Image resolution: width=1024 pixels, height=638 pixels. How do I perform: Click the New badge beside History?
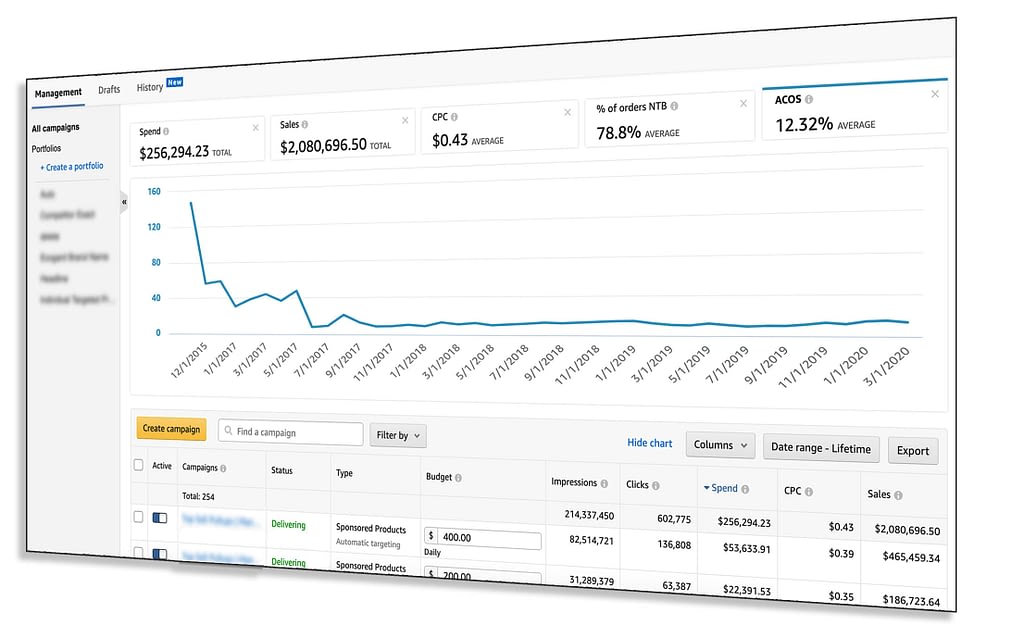click(x=175, y=82)
